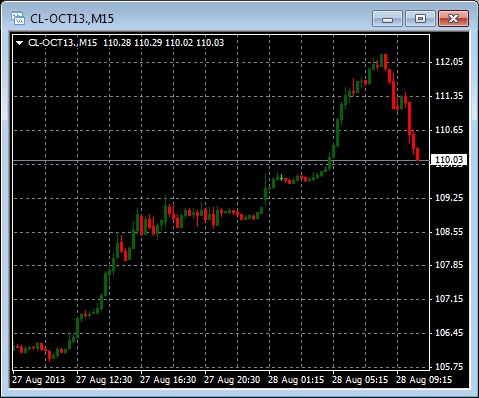
Task: Click the 27 Aug 20:30 time axis label
Action: coord(232,380)
